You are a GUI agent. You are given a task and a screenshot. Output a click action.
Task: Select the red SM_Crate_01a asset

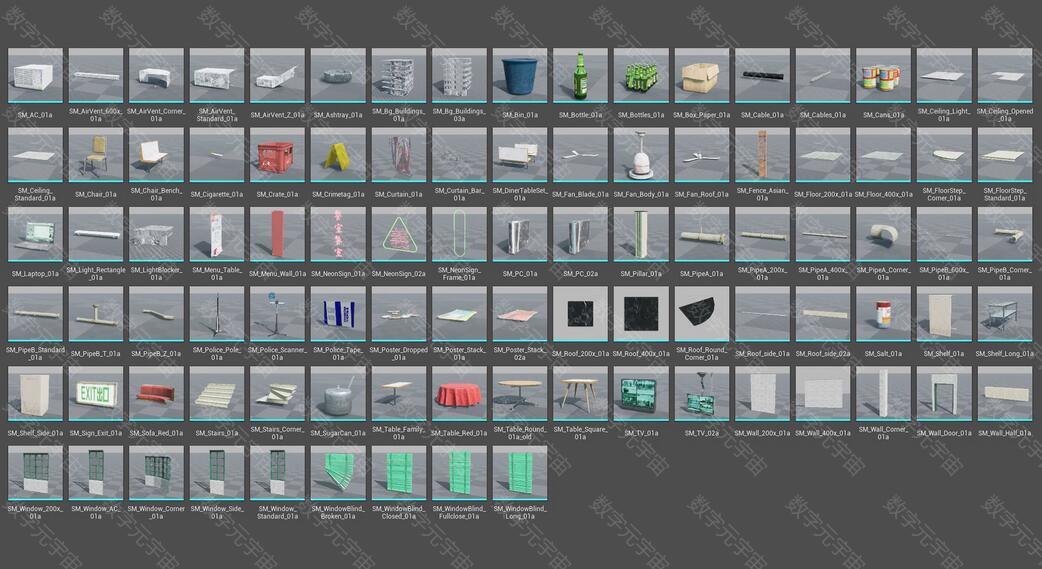pyautogui.click(x=277, y=154)
